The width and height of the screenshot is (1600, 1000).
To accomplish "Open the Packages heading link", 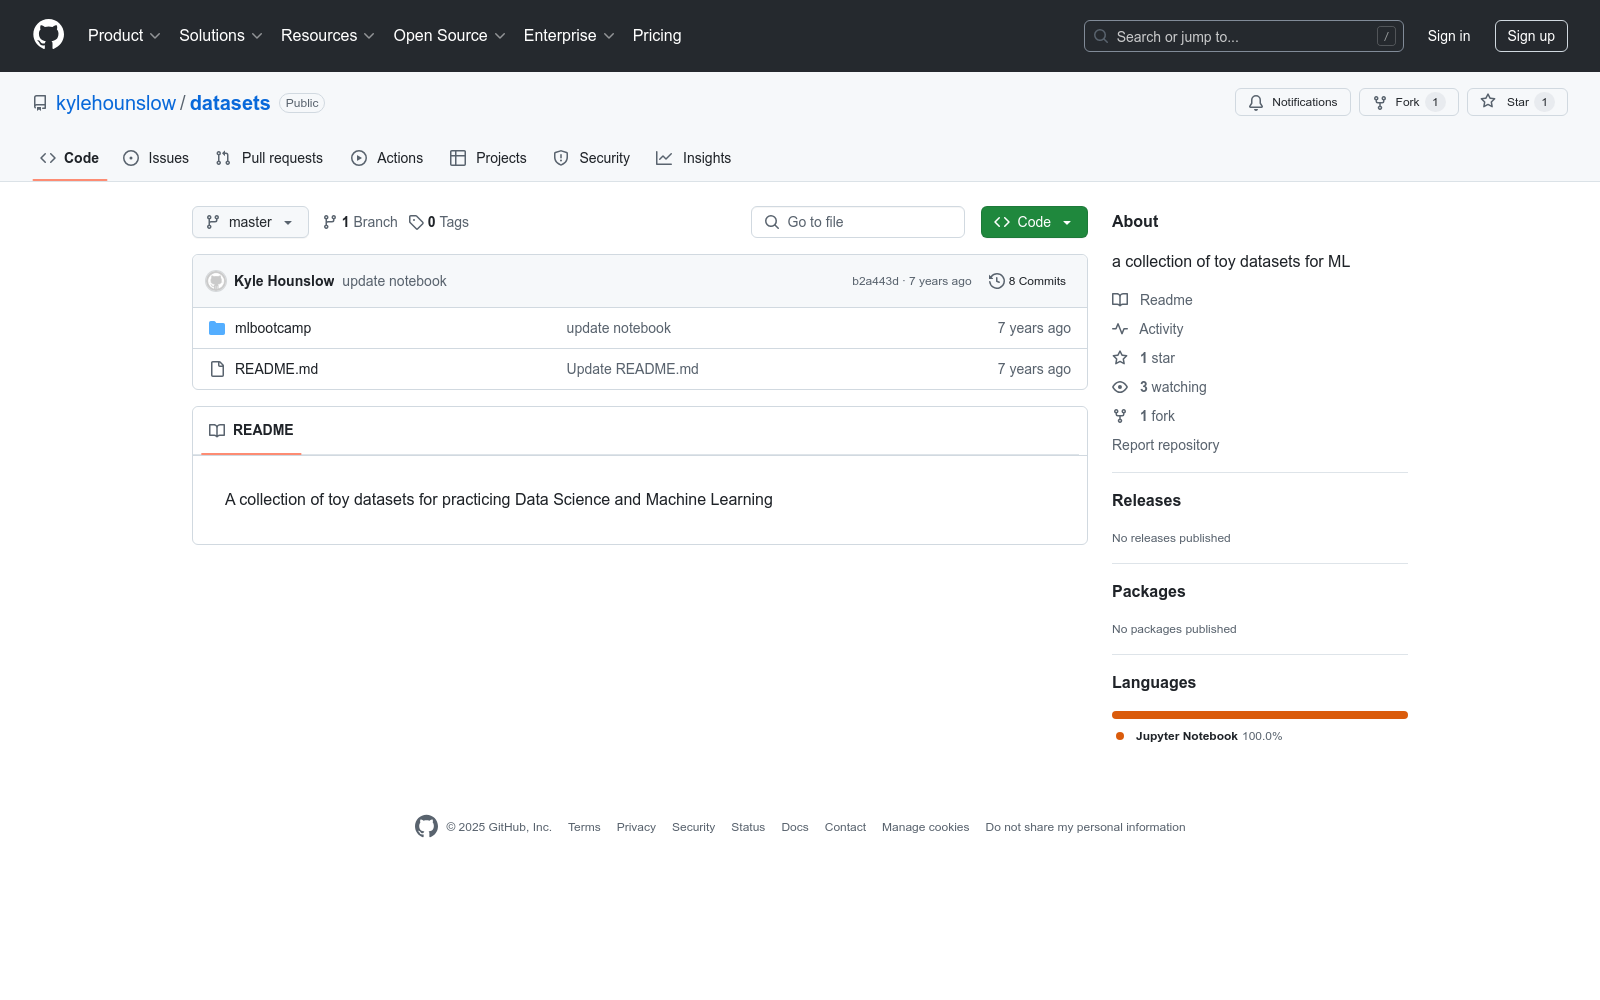I will pos(1148,591).
